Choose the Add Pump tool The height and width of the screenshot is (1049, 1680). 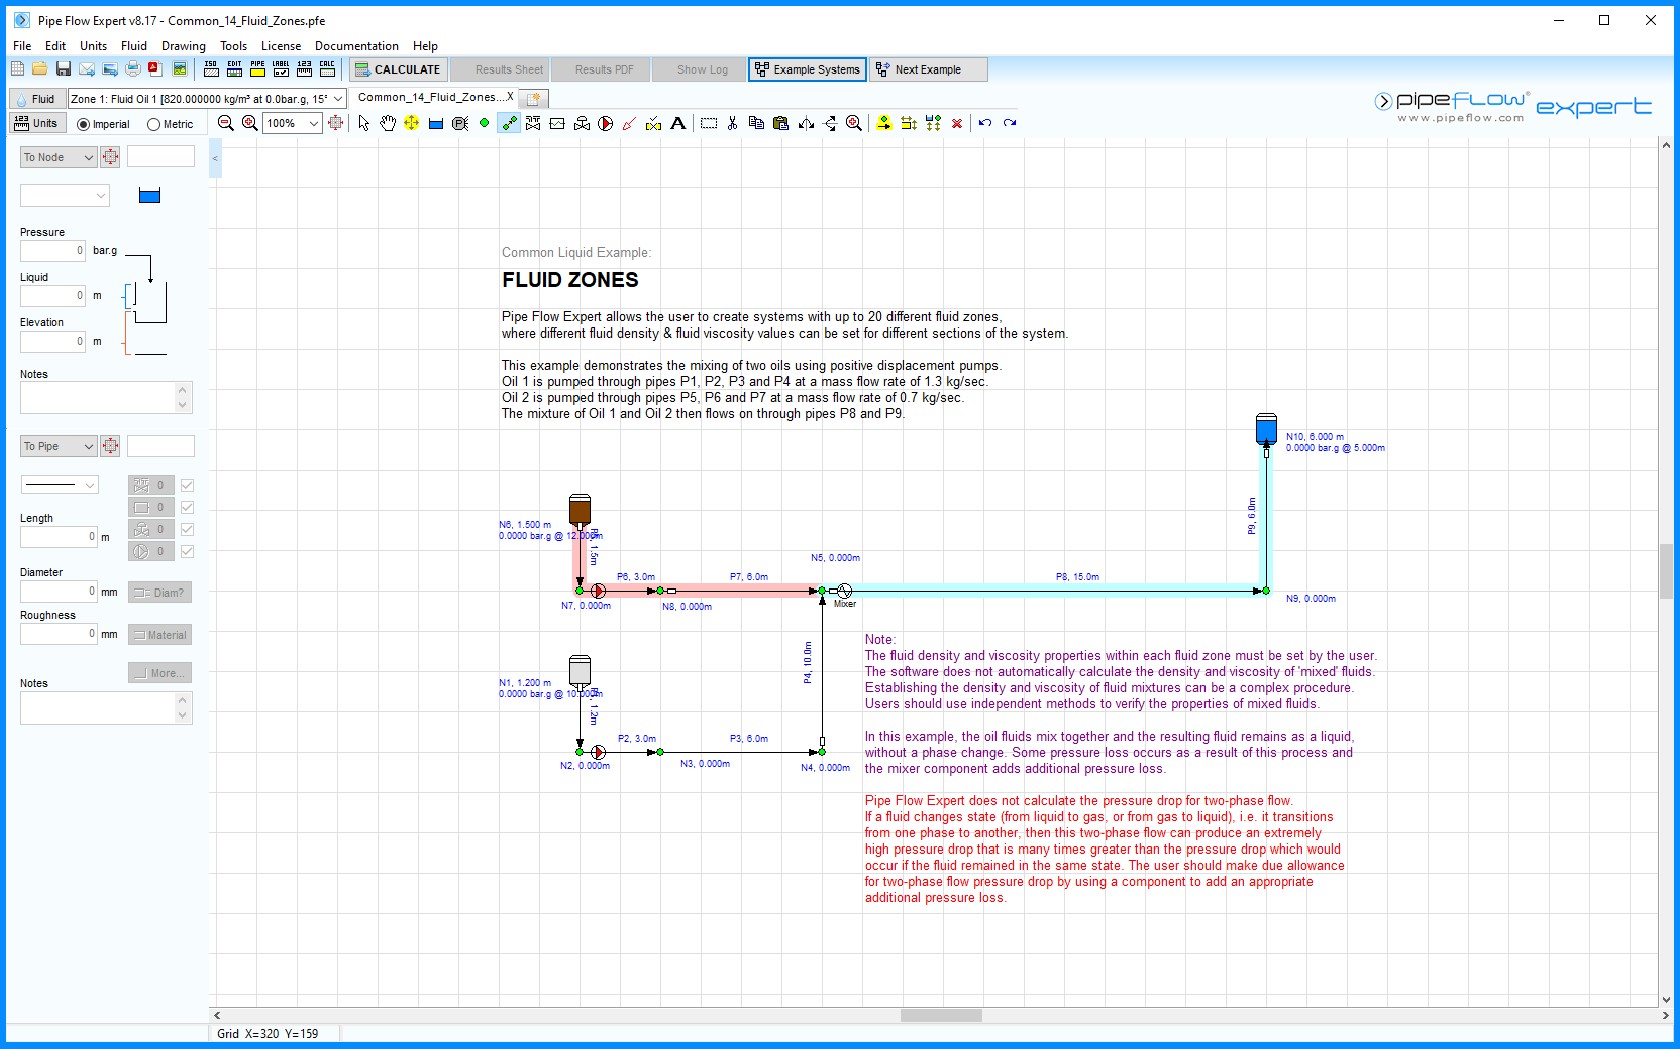point(605,123)
